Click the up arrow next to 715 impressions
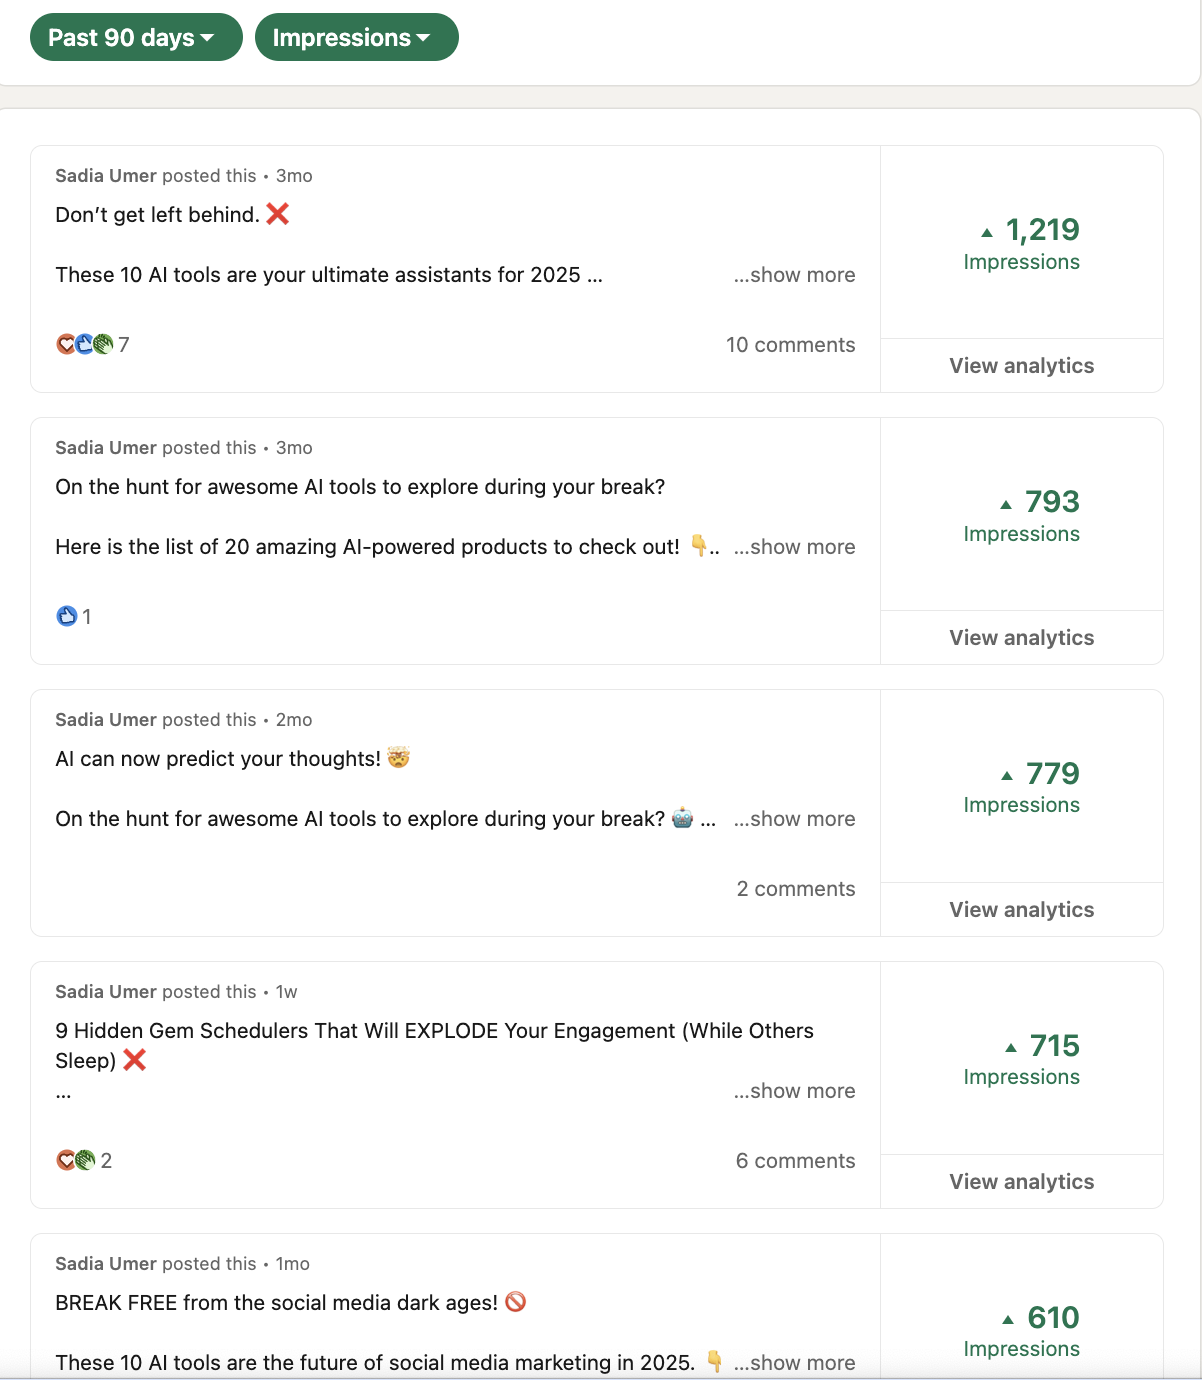 [x=1011, y=1047]
